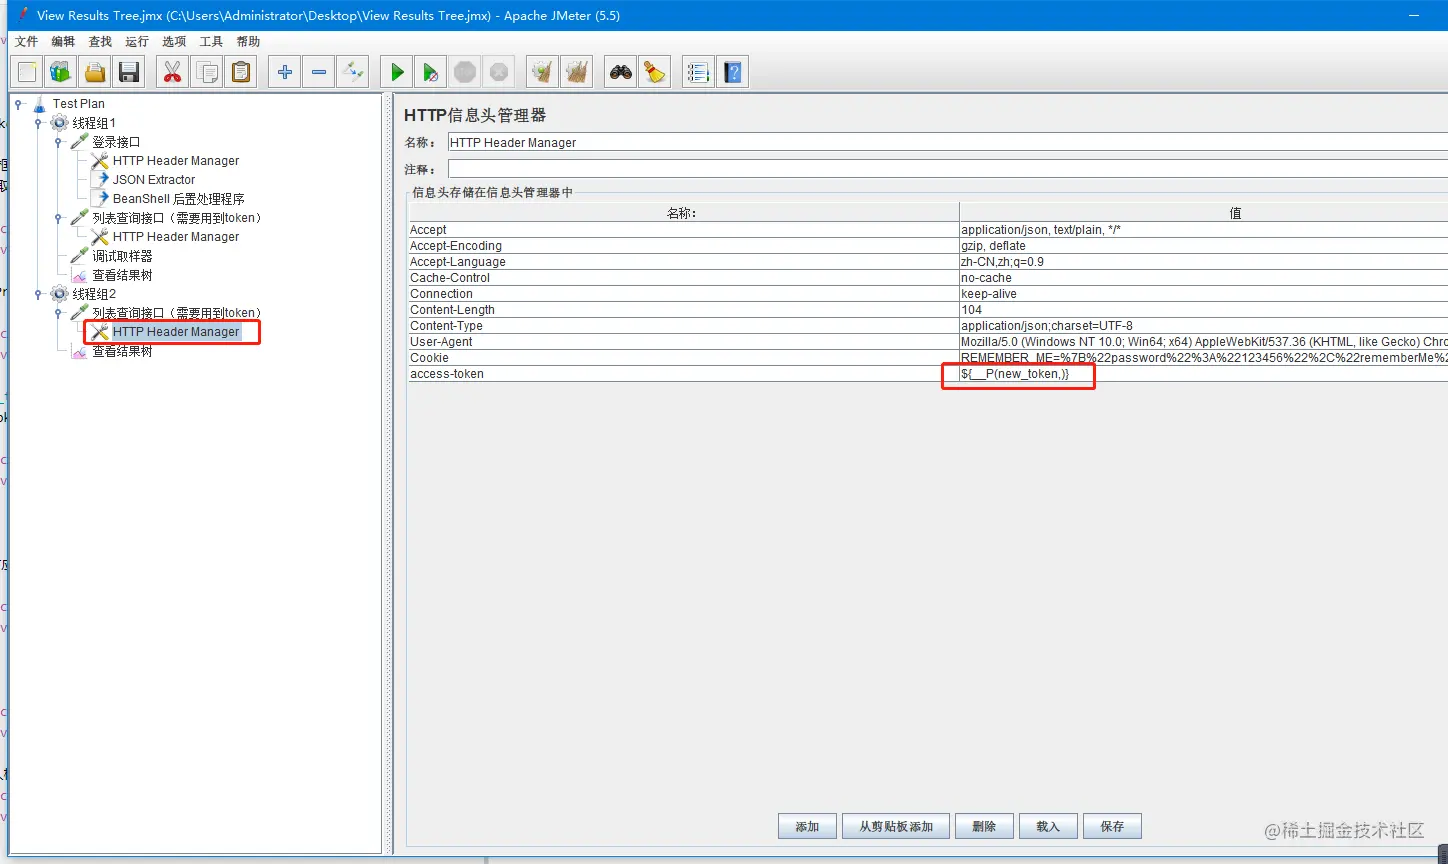1448x864 pixels.
Task: Select the 调试取样器 node
Action: (x=122, y=256)
